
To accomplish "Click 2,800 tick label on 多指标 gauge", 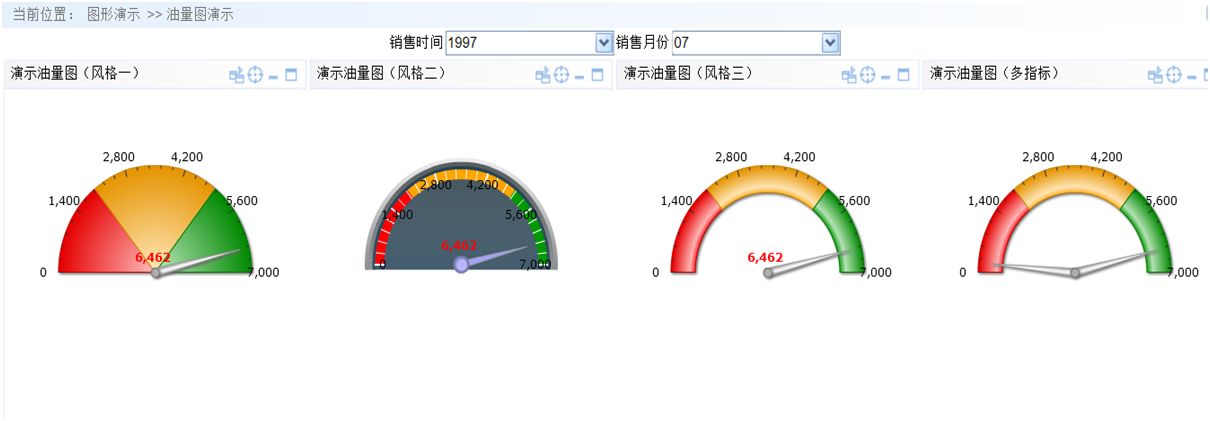I will click(1038, 157).
